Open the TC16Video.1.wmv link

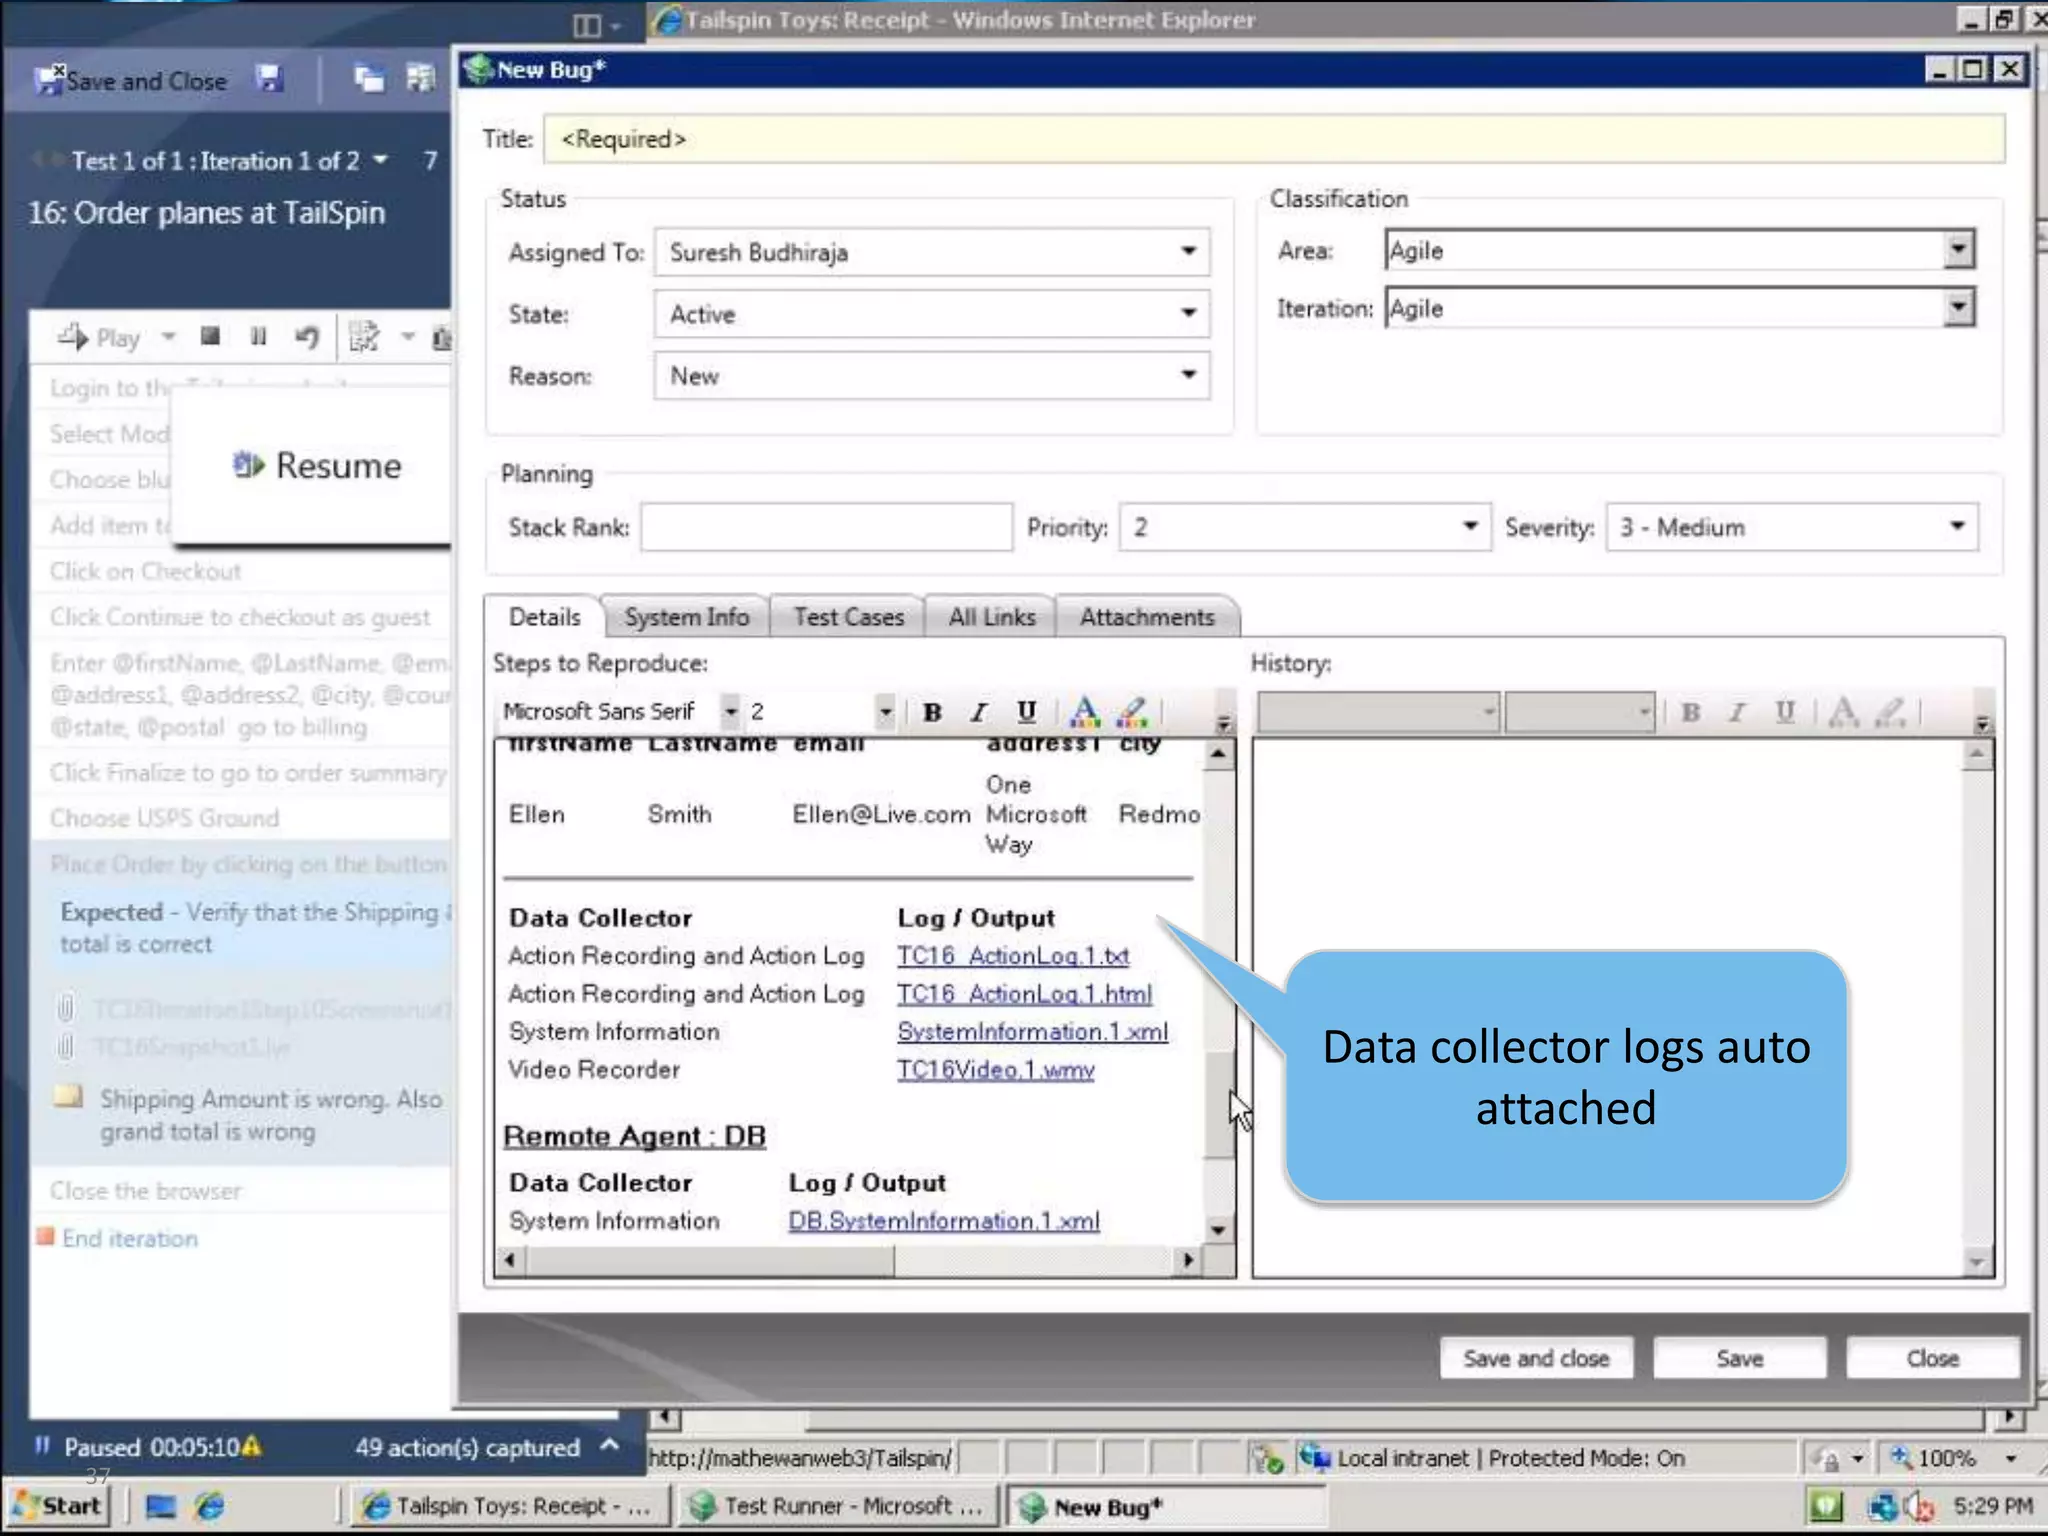(x=995, y=1070)
